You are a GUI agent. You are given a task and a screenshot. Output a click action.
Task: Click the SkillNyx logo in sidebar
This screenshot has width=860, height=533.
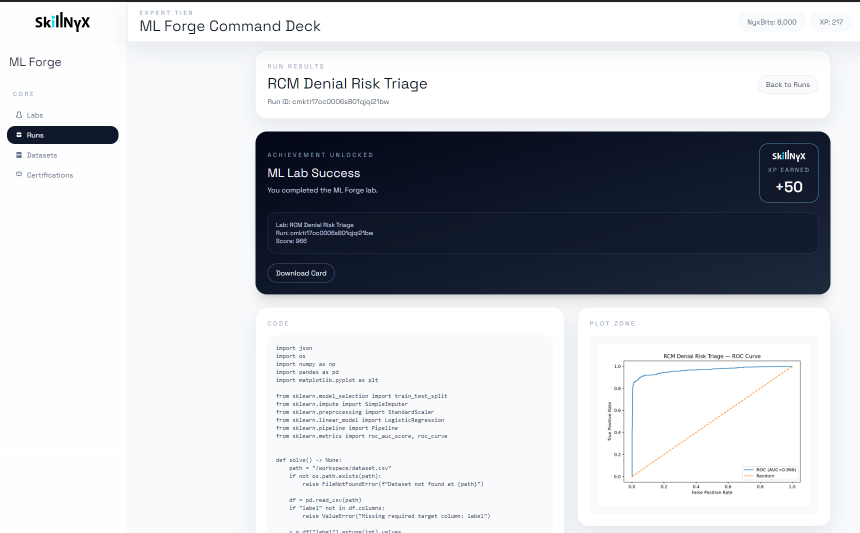[x=63, y=22]
